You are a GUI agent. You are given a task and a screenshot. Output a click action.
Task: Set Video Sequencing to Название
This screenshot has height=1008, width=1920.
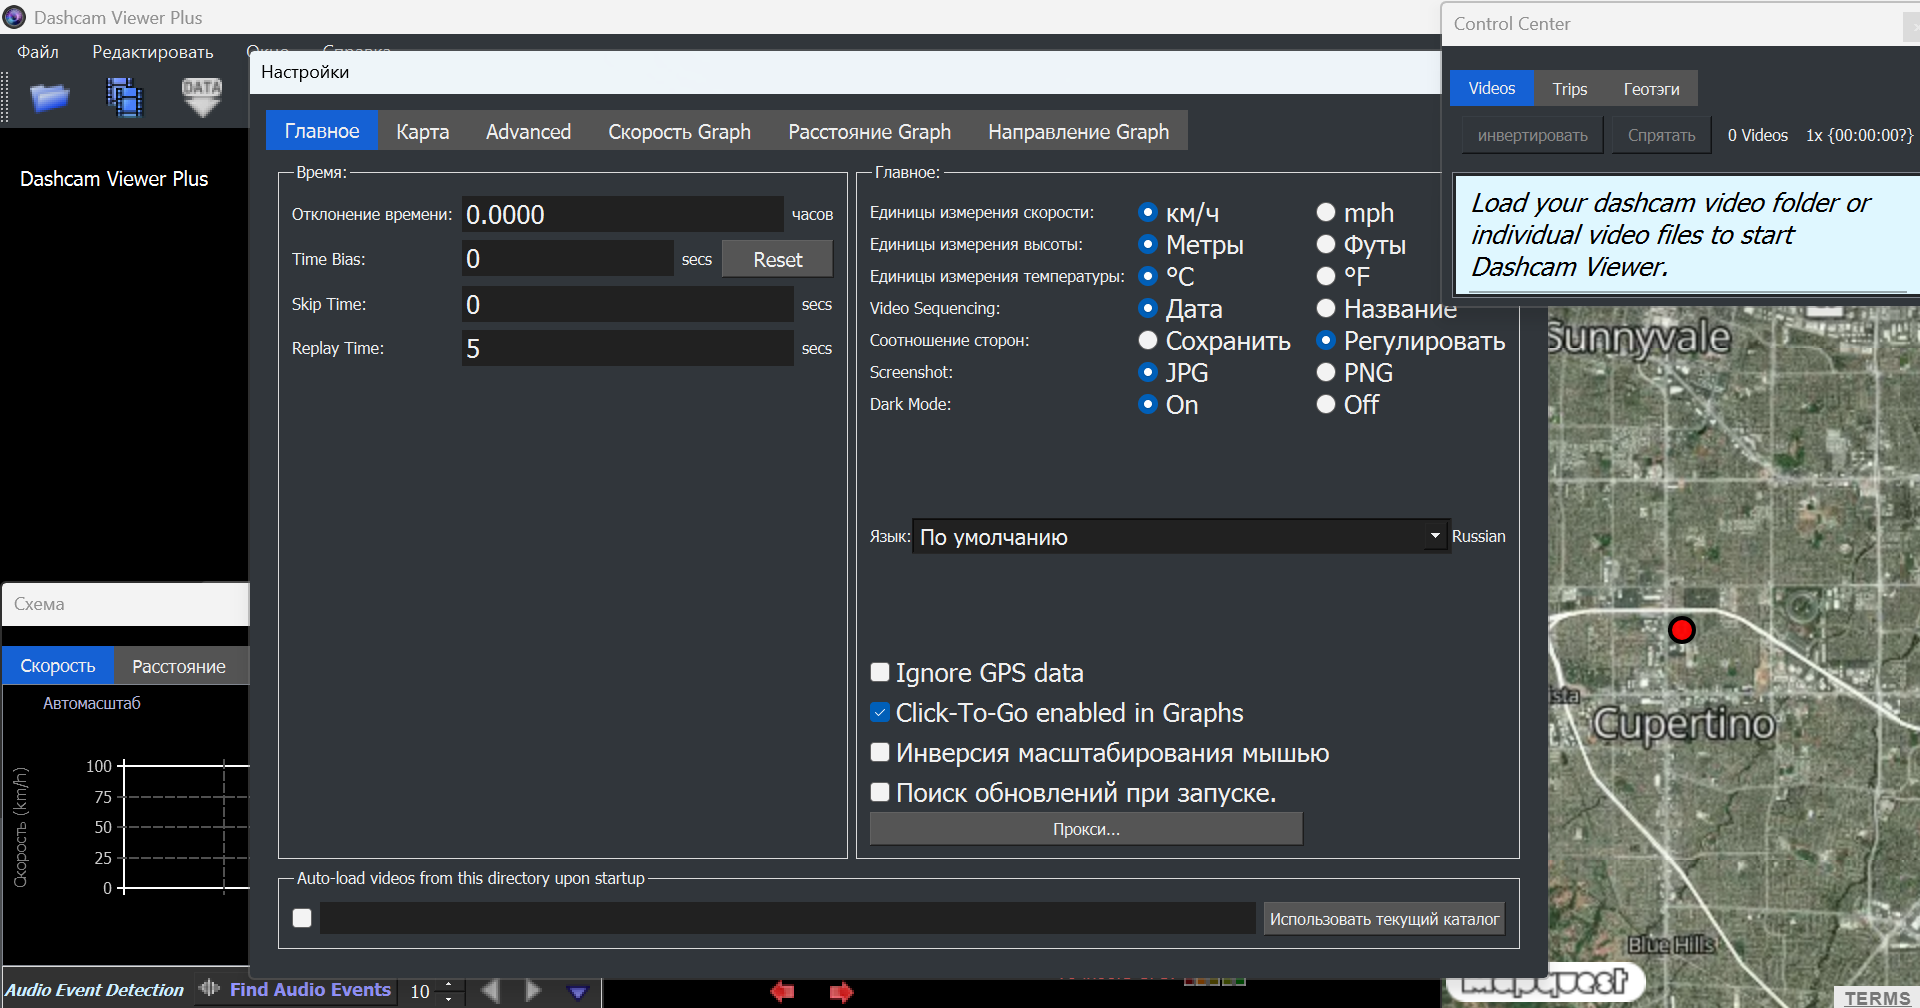coord(1326,308)
